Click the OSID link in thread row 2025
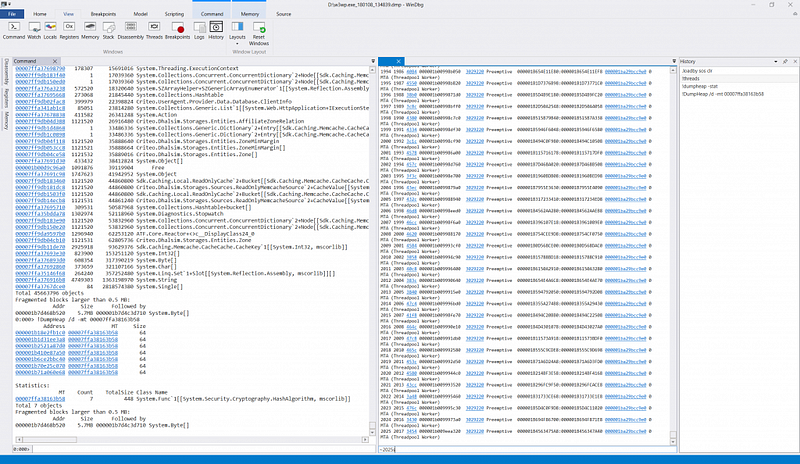 (411, 431)
